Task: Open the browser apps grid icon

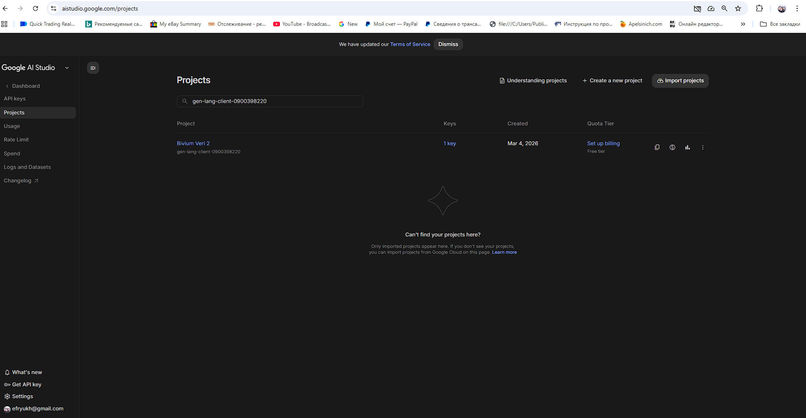Action: [5, 24]
